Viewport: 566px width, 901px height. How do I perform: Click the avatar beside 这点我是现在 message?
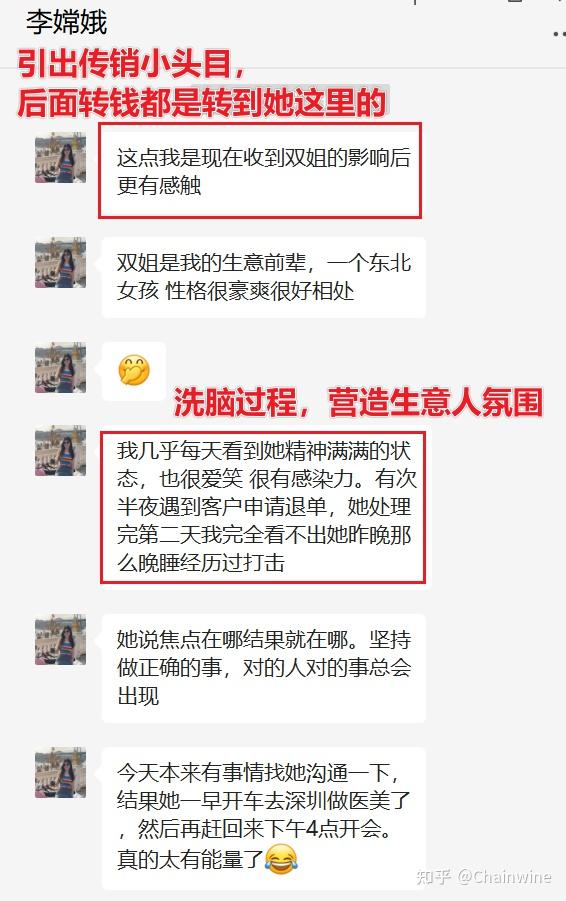(x=60, y=157)
